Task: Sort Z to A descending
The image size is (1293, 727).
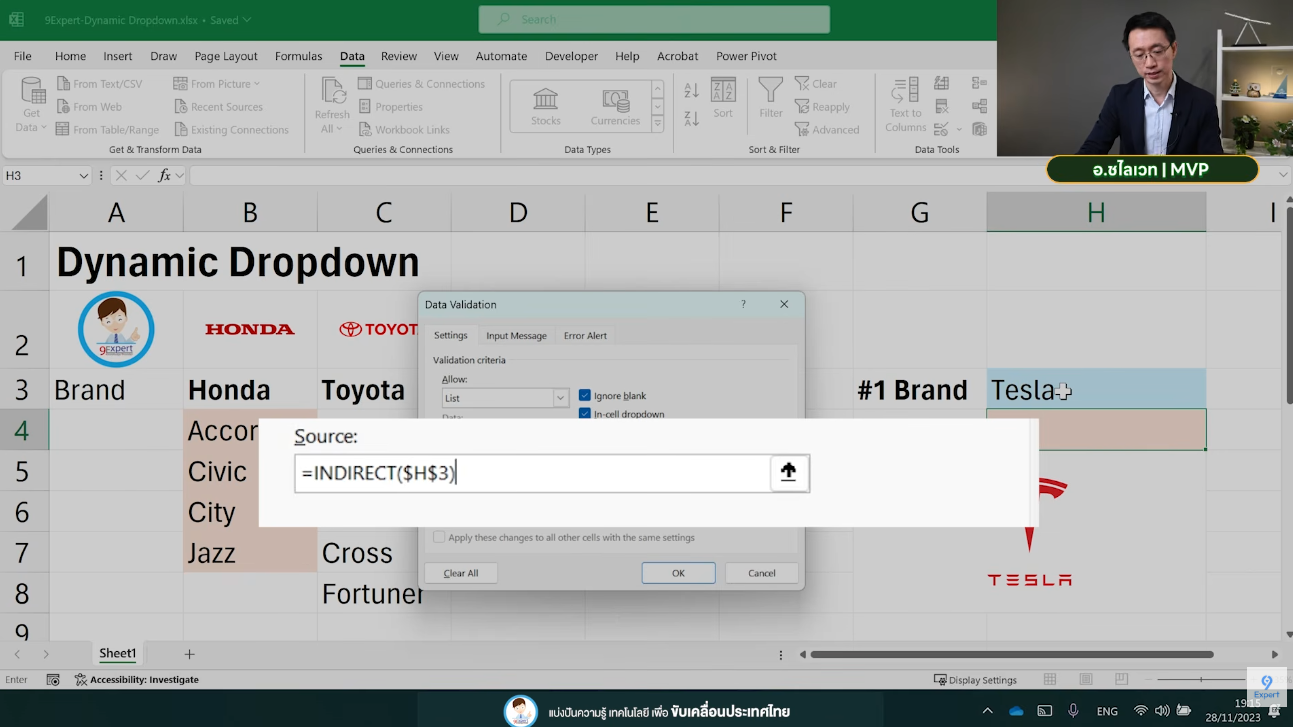Action: click(x=691, y=119)
